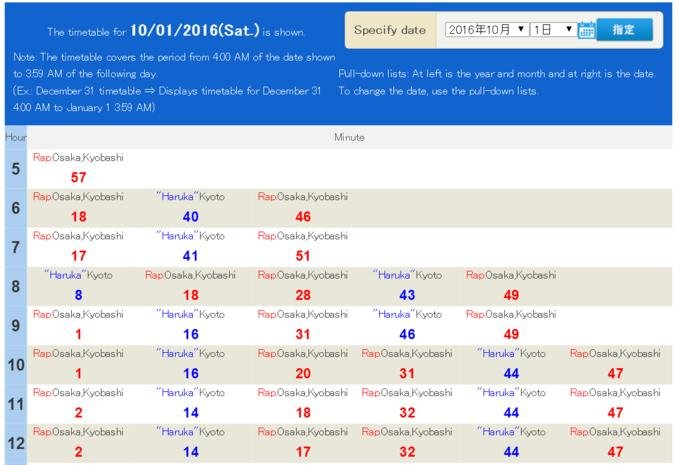Click the hour 10 row header
This screenshot has width=680, height=465.
click(15, 365)
